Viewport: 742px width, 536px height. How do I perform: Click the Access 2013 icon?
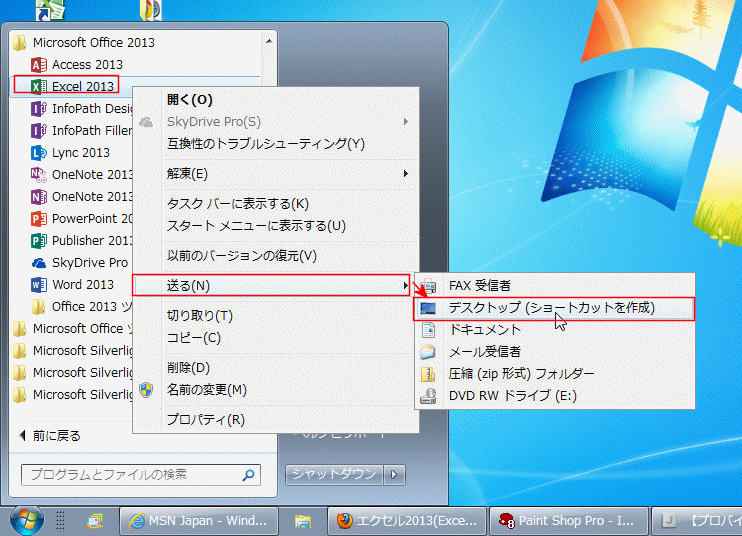[x=39, y=64]
